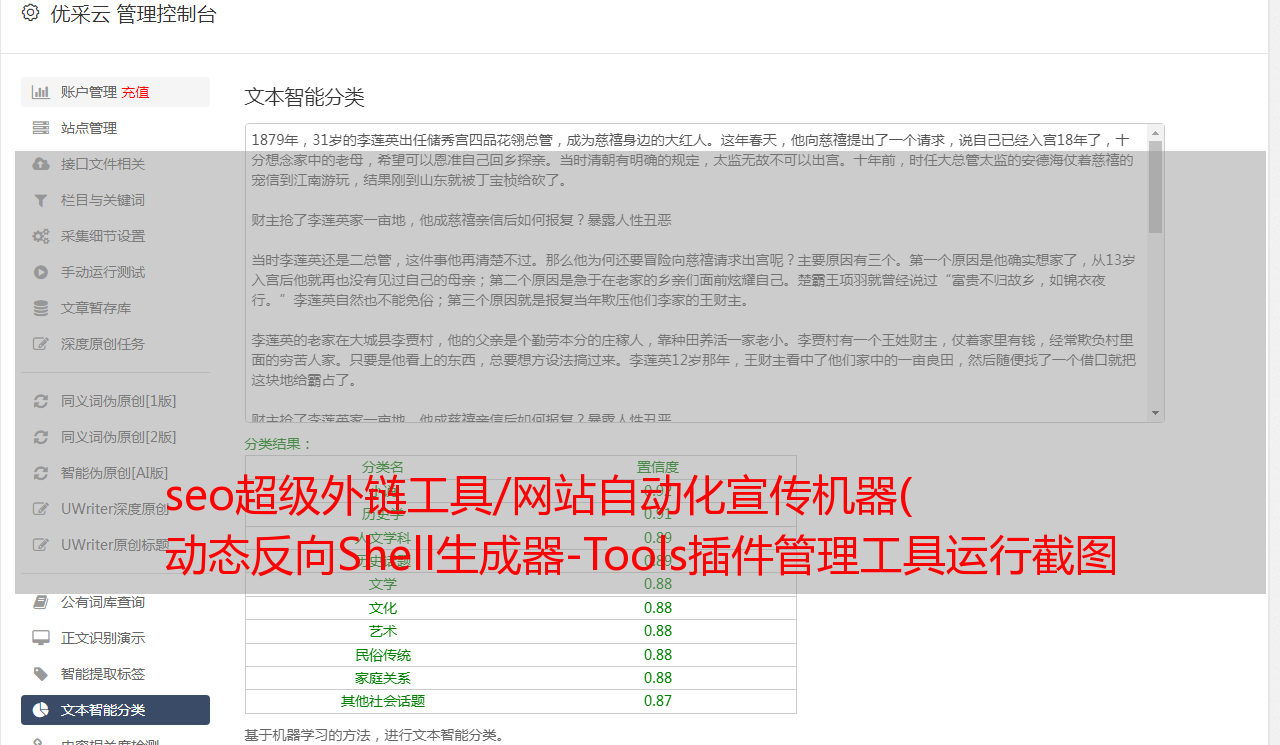
Task: Click the gears icon for 采集细节设置
Action: tap(40, 236)
